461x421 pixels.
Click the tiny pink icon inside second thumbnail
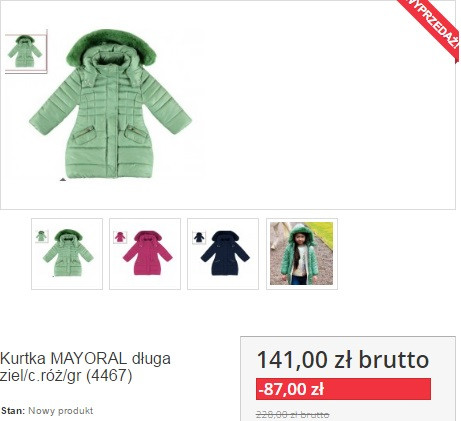tap(120, 237)
